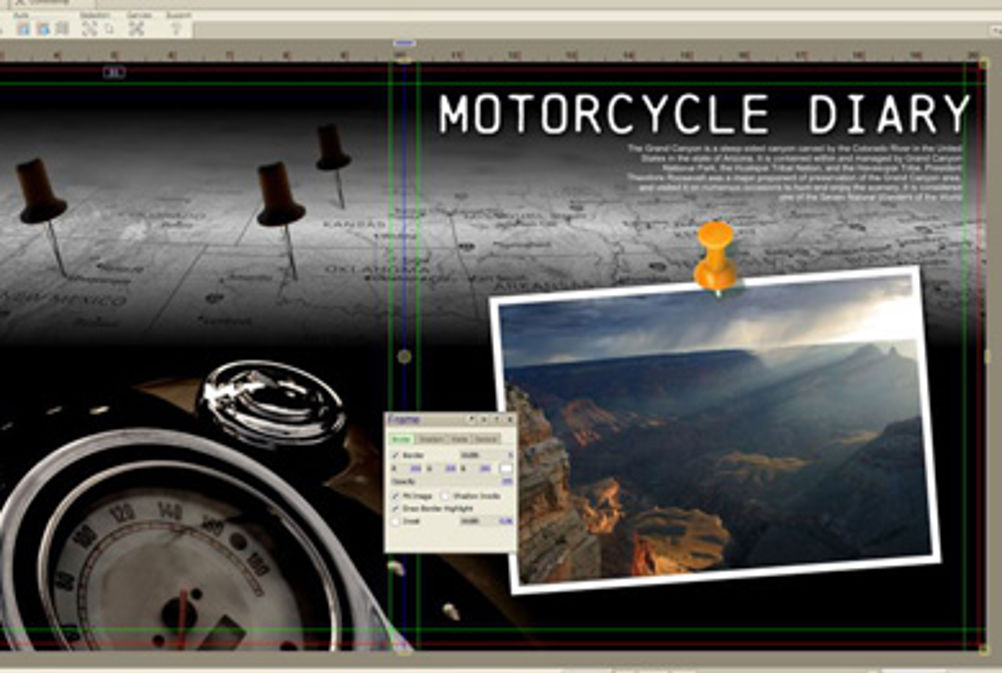The image size is (1002, 673).
Task: Close the Frame panel
Action: coord(510,419)
